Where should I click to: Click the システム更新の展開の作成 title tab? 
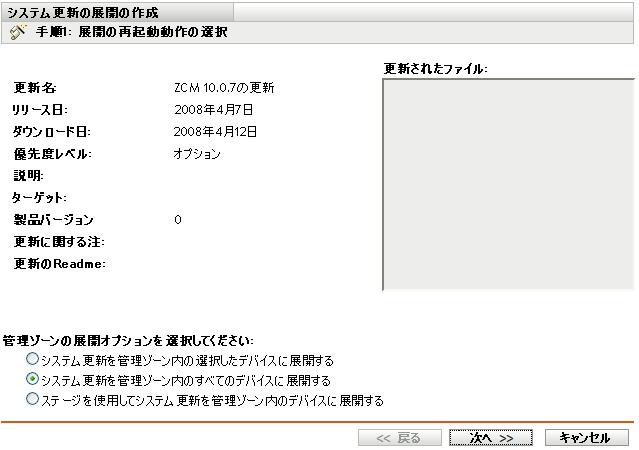point(117,13)
